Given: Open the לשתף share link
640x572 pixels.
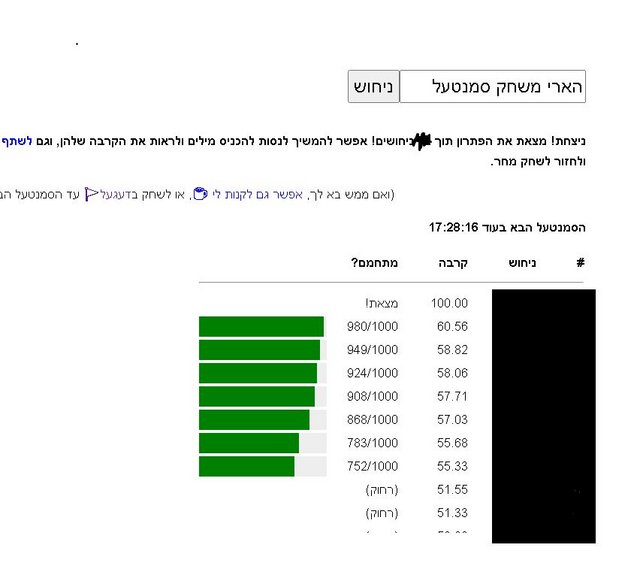Looking at the screenshot, I should click(x=16, y=141).
